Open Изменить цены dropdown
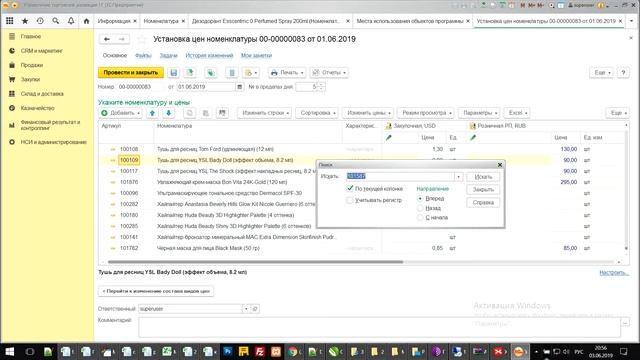The width and height of the screenshot is (640, 360). 368,113
